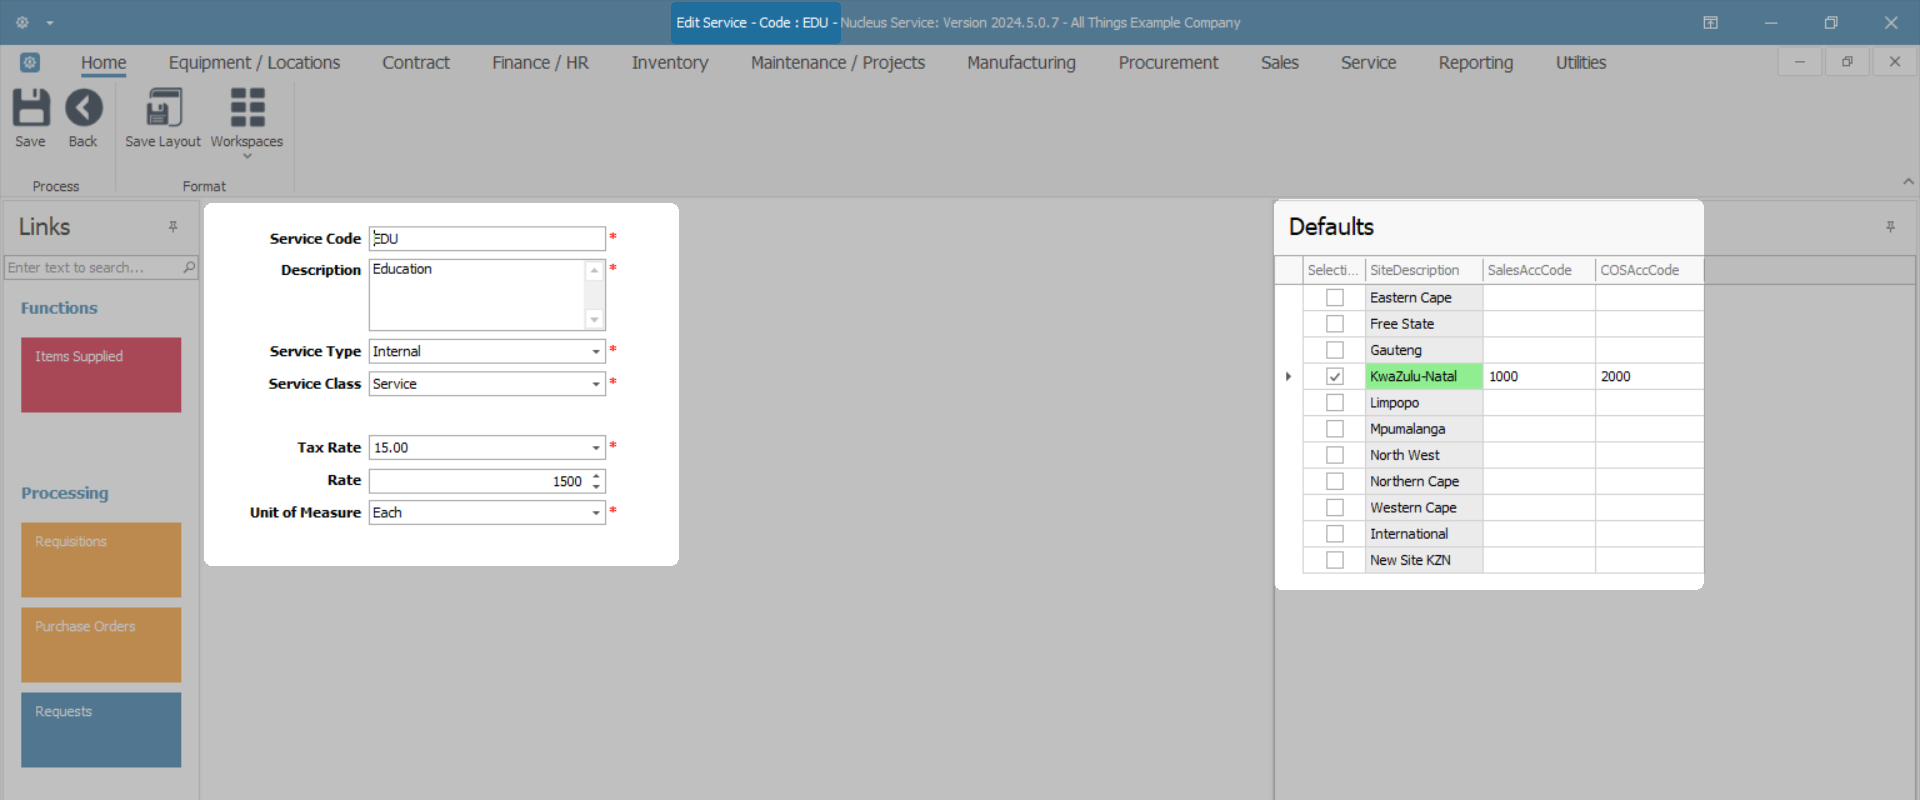Viewport: 1920px width, 800px height.
Task: Open the Items Supplied tile
Action: tap(101, 375)
